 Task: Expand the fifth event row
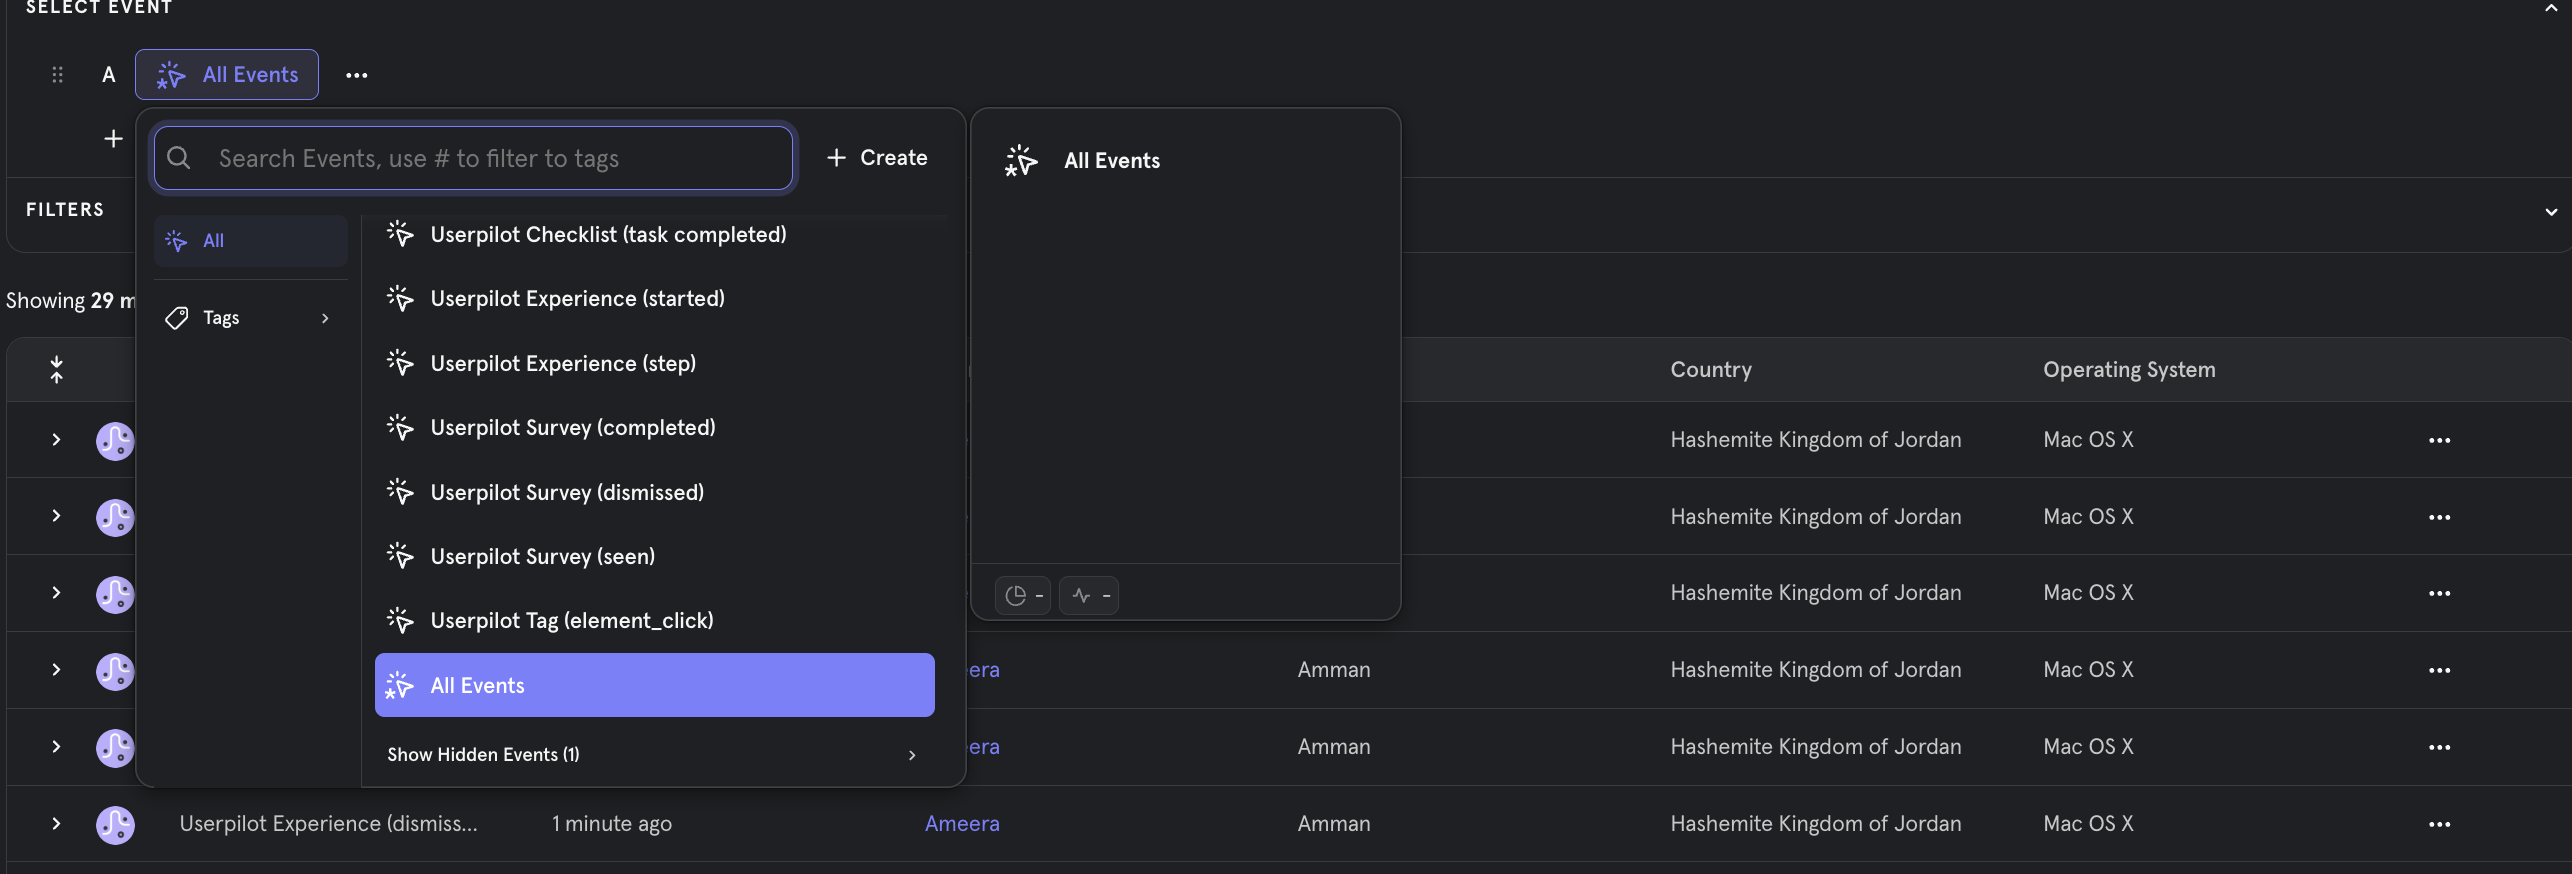(x=56, y=747)
